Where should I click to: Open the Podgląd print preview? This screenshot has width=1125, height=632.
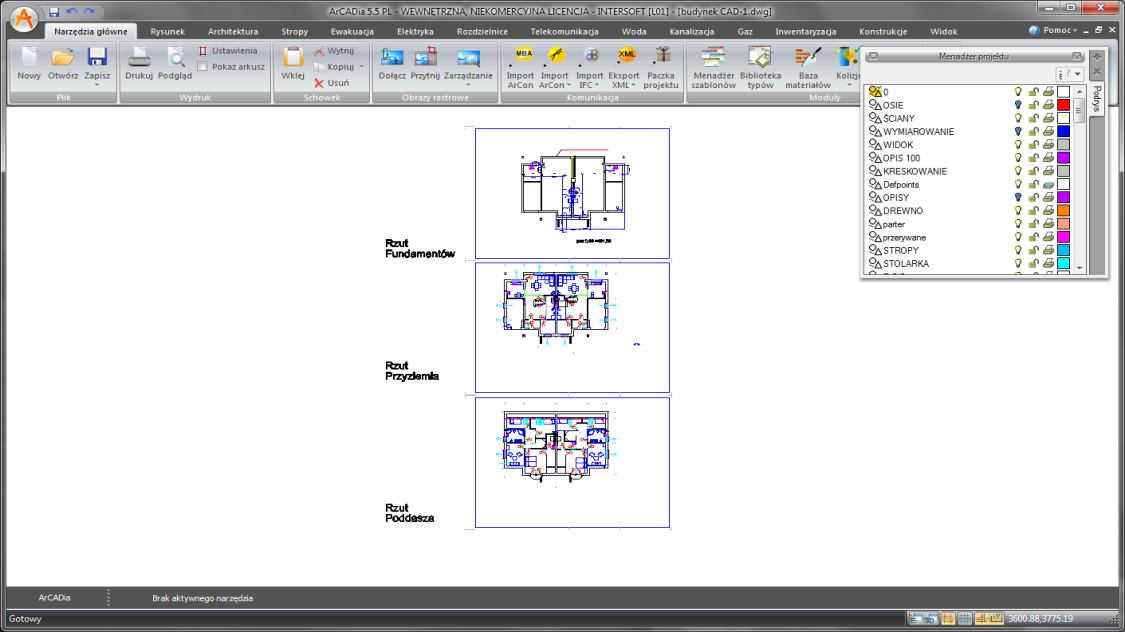tap(174, 63)
